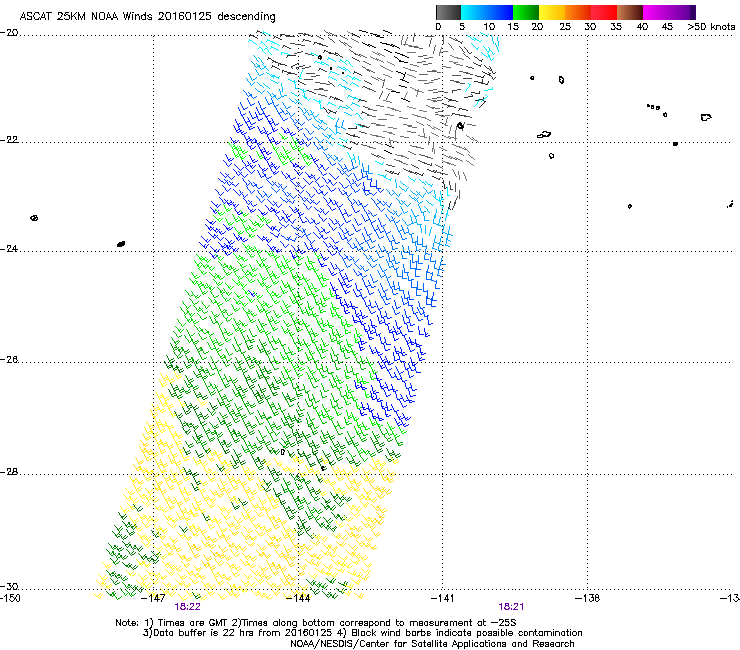Click the 'NOAA/NESDIS/Center for Satellite Applications and Research' credit
740x650 pixels.
click(432, 644)
